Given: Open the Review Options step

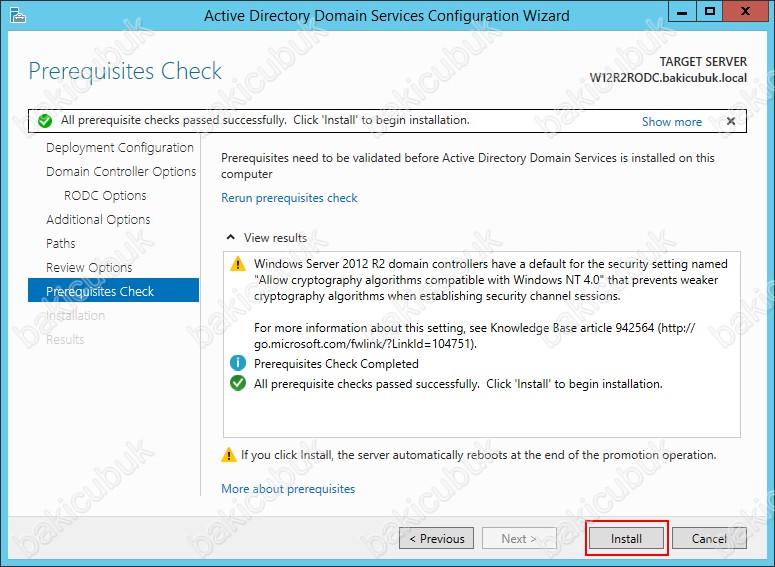Looking at the screenshot, I should pyautogui.click(x=89, y=267).
